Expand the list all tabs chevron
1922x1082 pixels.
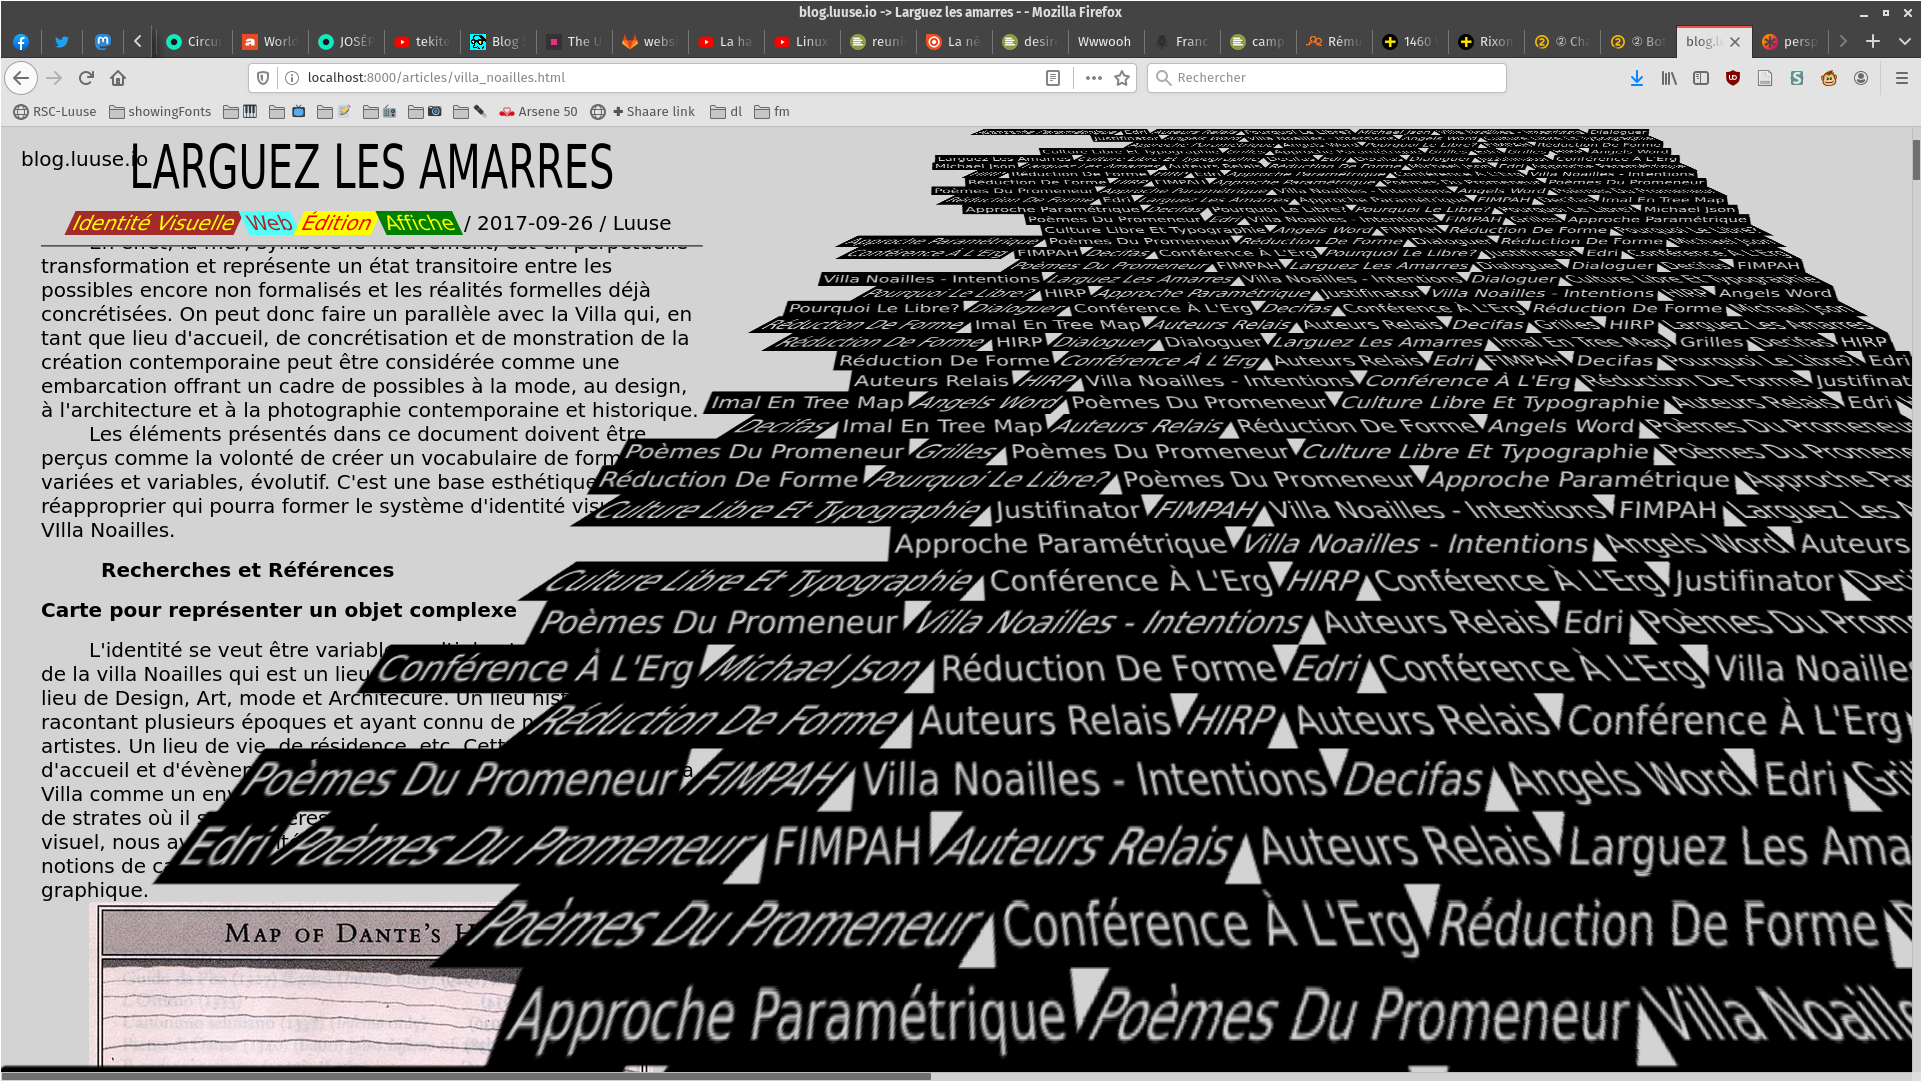1905,41
